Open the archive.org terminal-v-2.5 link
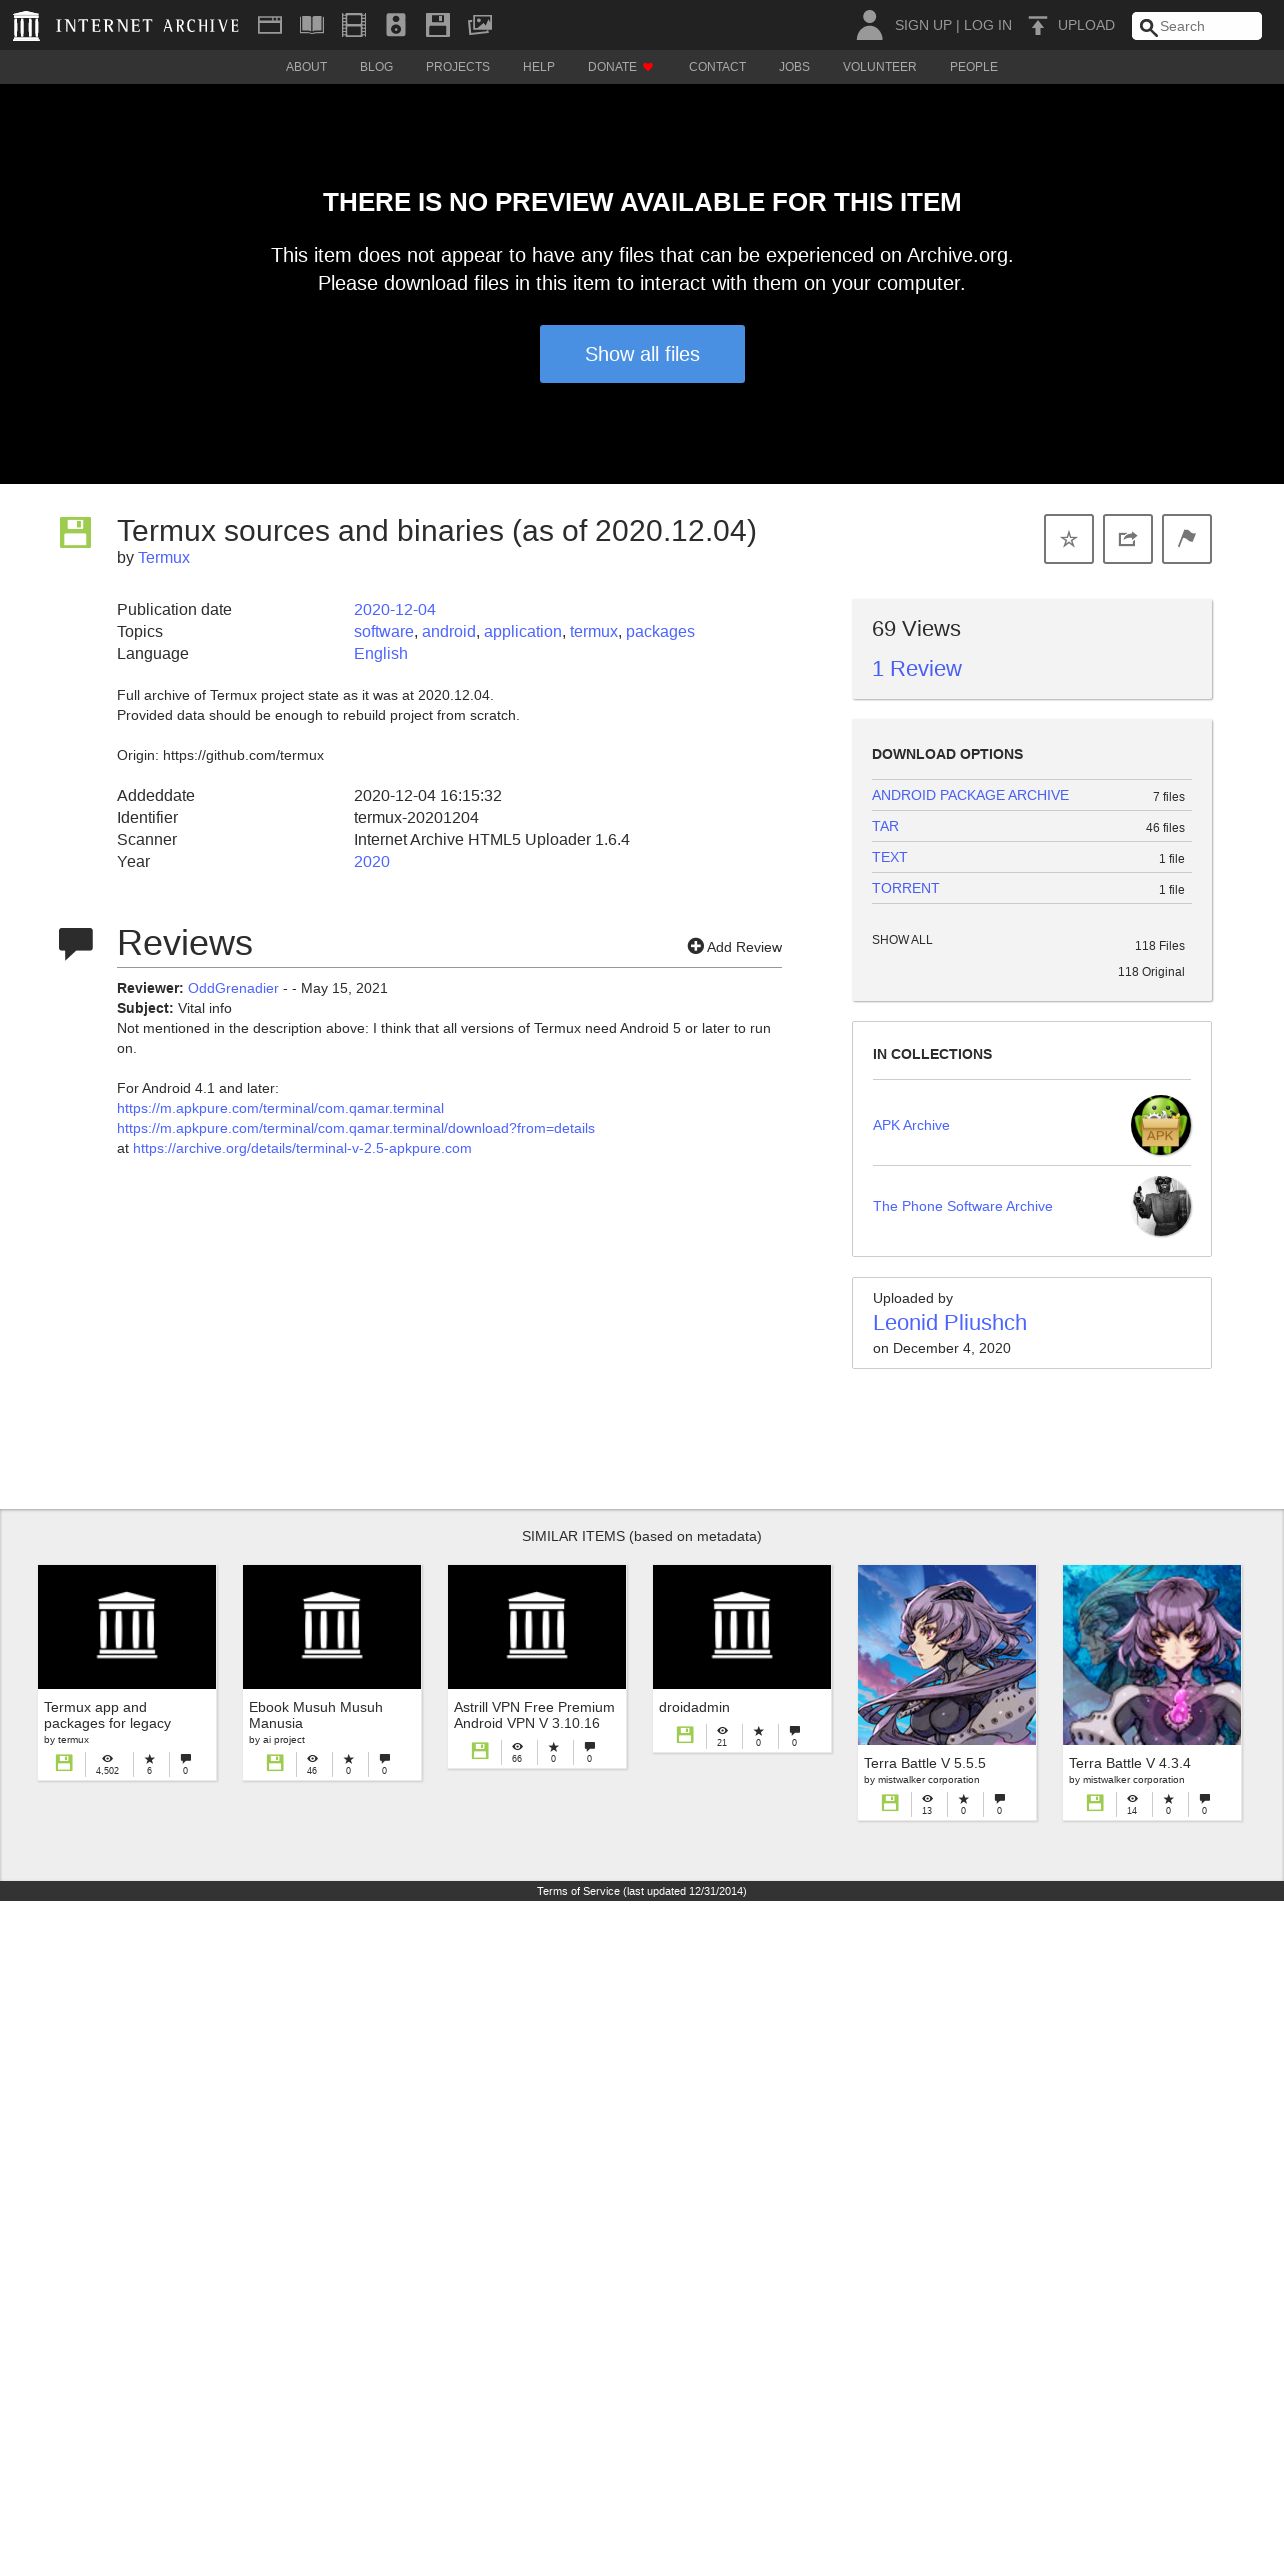 point(302,1148)
